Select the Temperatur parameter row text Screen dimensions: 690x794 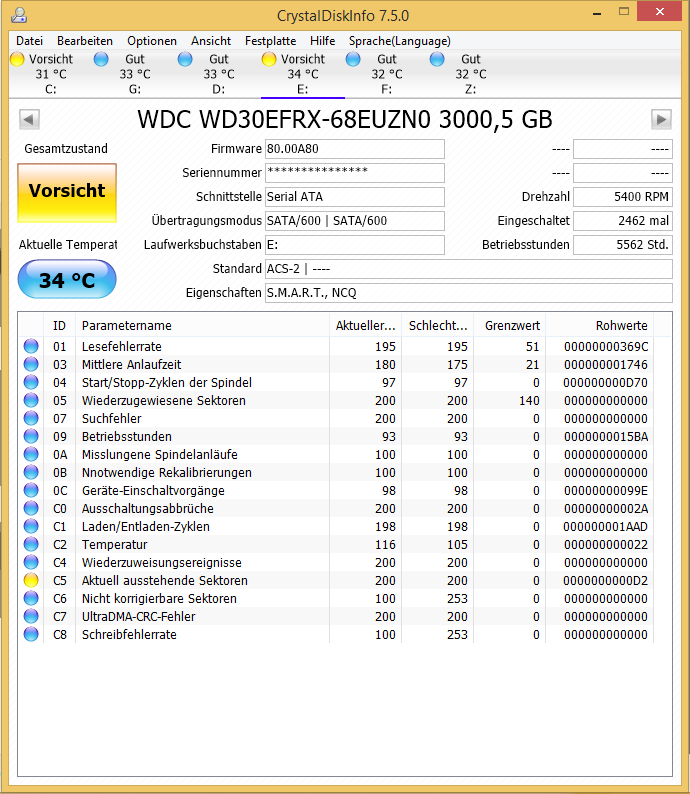pyautogui.click(x=114, y=544)
